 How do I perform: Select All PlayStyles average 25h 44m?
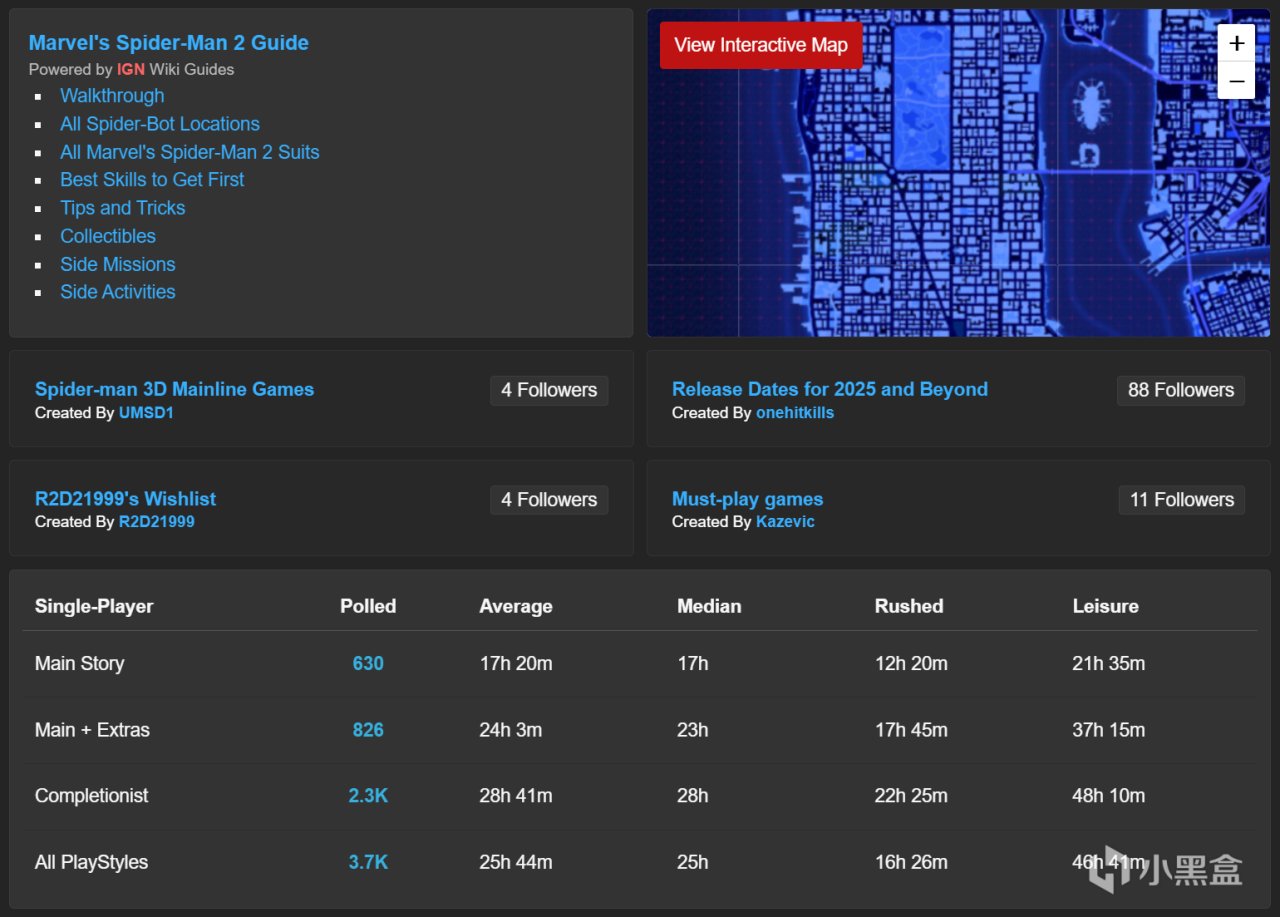click(516, 862)
